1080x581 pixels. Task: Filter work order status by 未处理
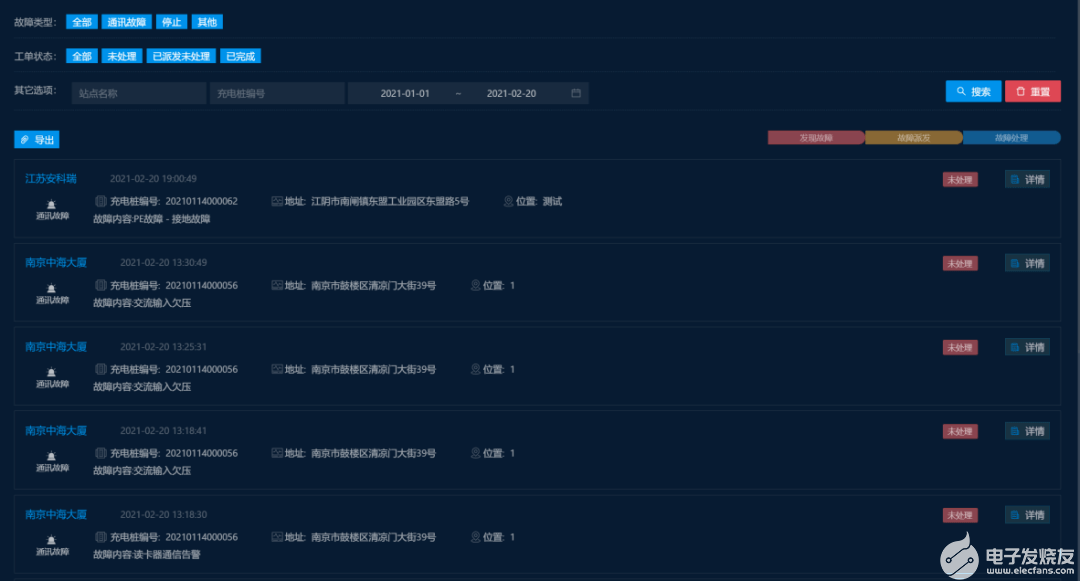[122, 57]
